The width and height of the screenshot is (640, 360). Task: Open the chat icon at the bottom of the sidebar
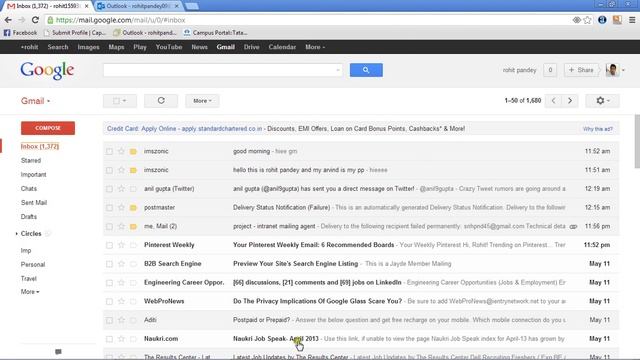coord(58,352)
